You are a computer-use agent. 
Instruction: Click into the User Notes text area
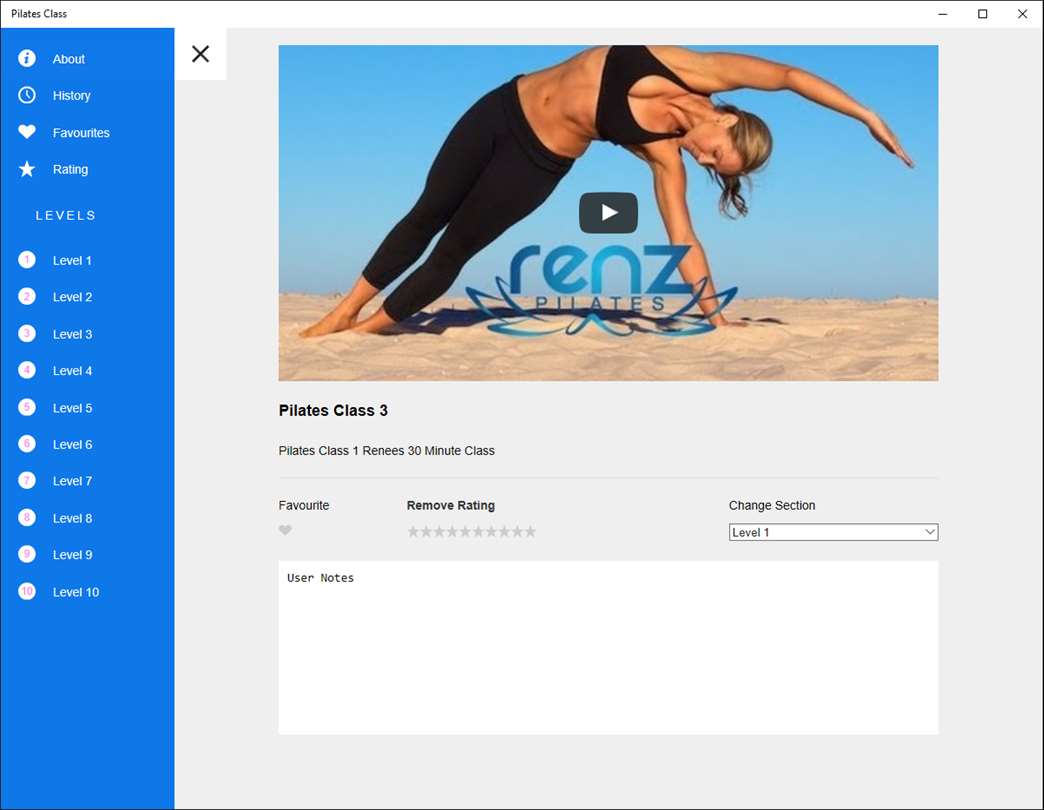(x=608, y=648)
